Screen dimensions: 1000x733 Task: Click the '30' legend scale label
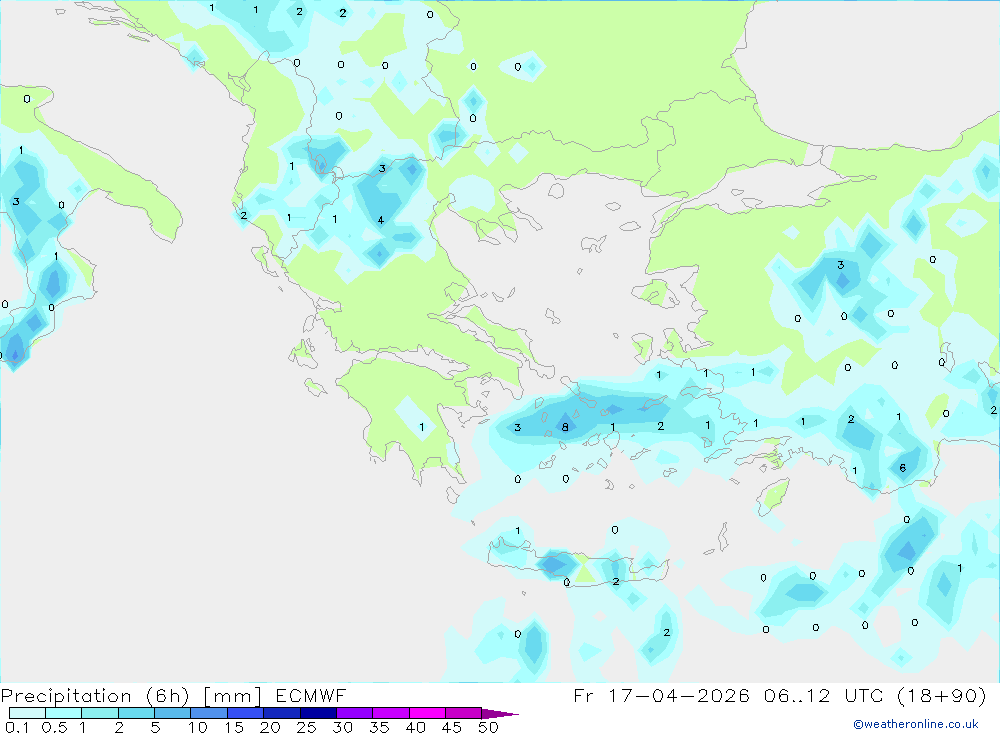[x=342, y=727]
